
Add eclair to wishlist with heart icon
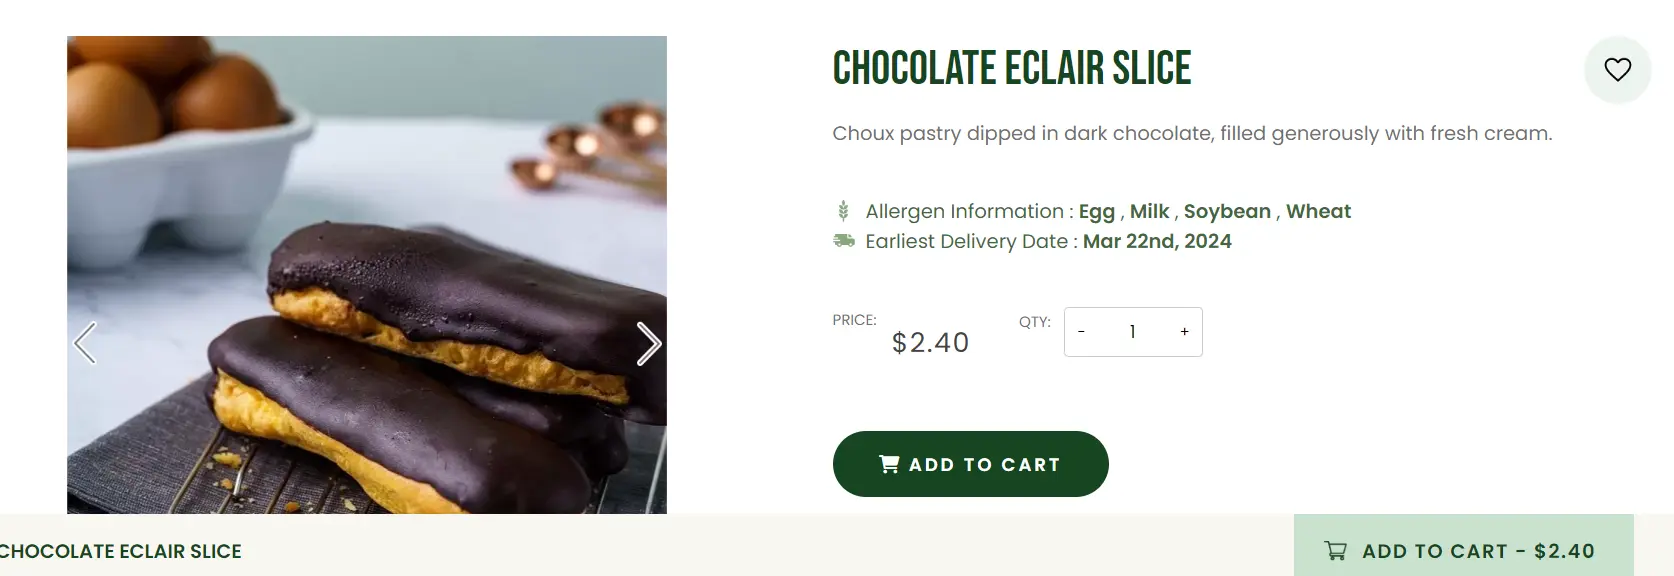1617,69
